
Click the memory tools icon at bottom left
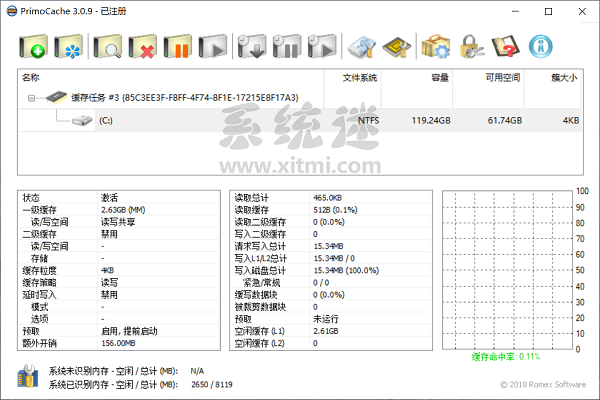pos(28,376)
